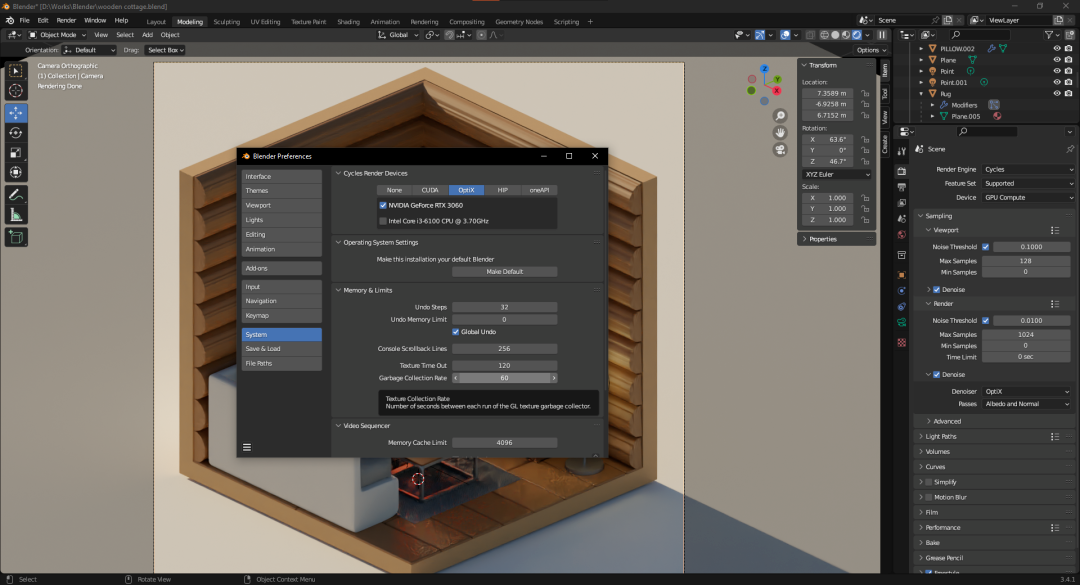
Task: Select HIP as render device type
Action: [503, 190]
